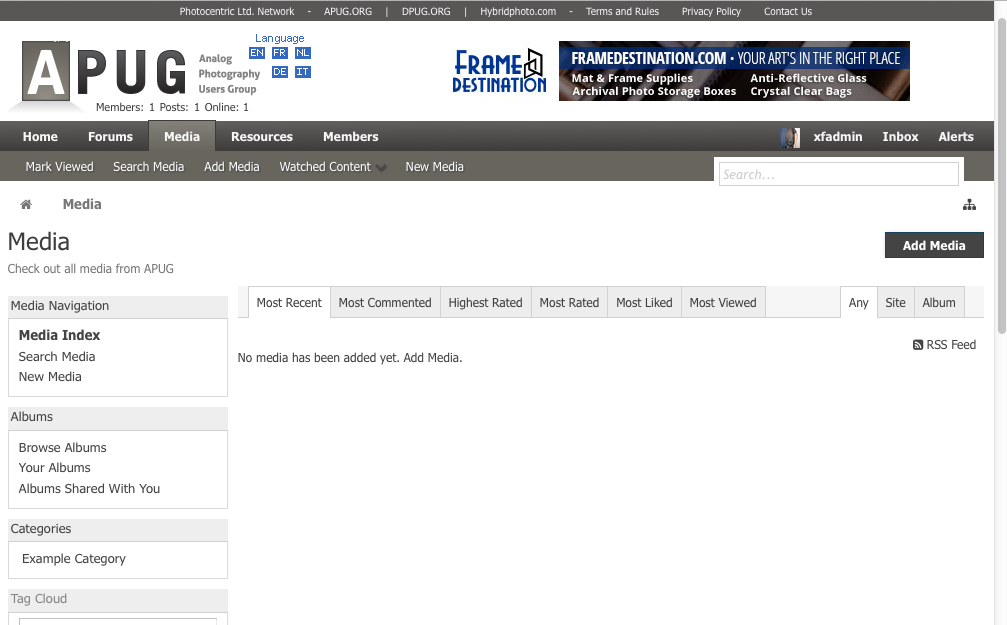The width and height of the screenshot is (1007, 625).
Task: Open the Highest Rated tab
Action: [x=485, y=303]
